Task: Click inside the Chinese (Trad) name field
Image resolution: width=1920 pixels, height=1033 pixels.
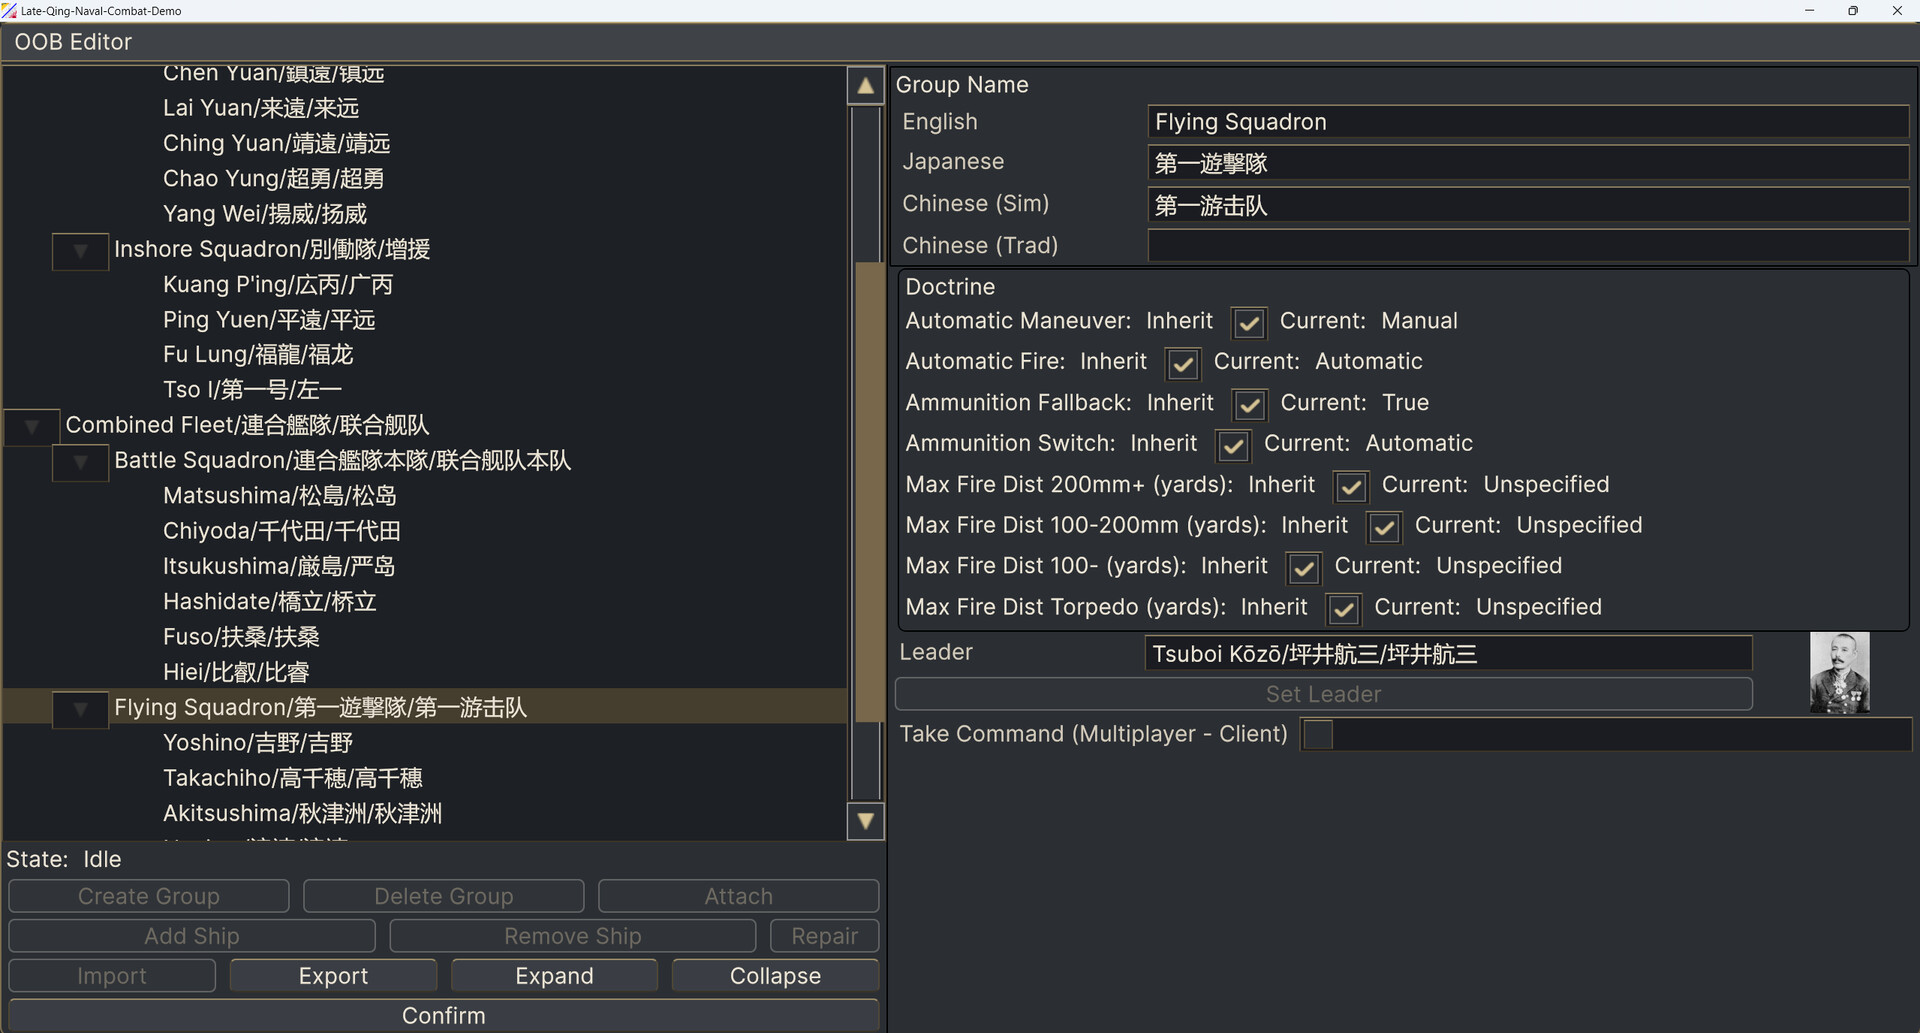Action: tap(1527, 246)
